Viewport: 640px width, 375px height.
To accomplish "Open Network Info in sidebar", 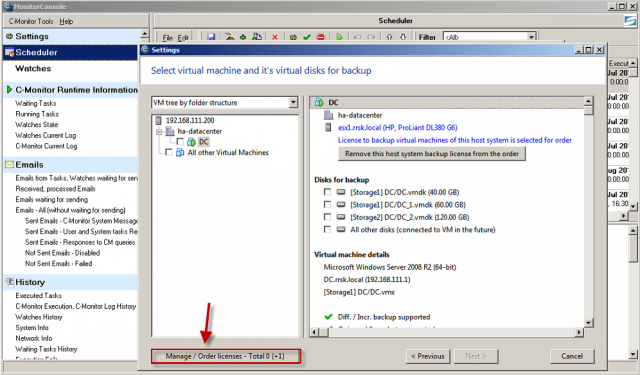I will (33, 338).
